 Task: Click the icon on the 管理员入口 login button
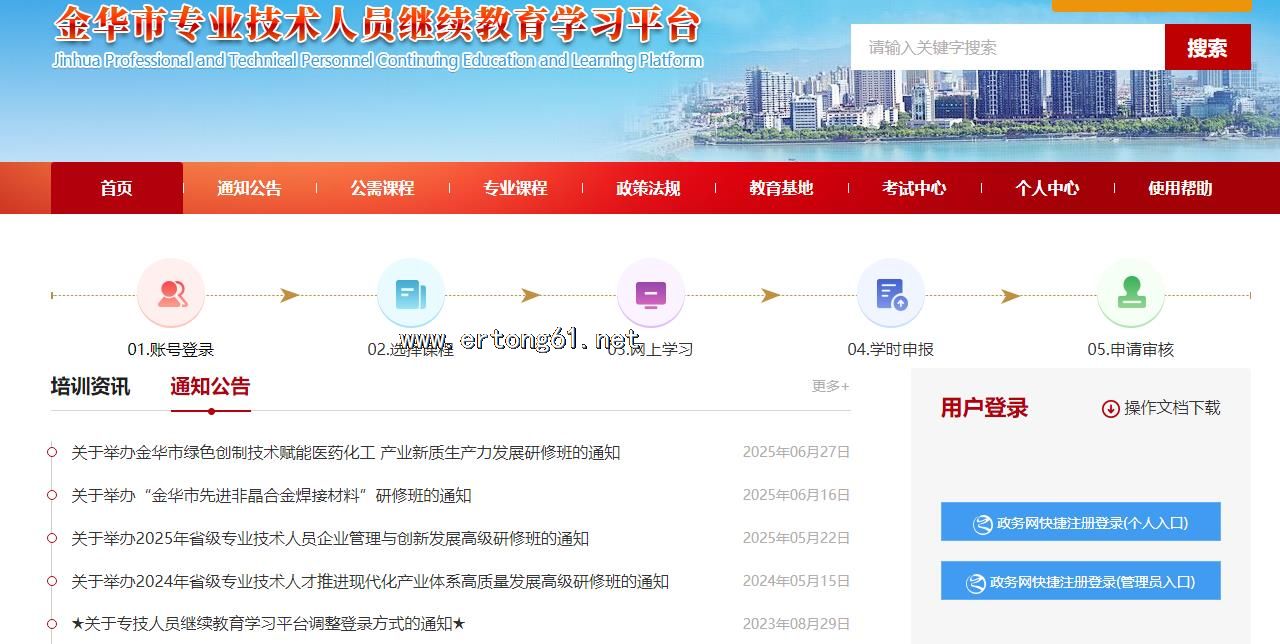coord(975,583)
